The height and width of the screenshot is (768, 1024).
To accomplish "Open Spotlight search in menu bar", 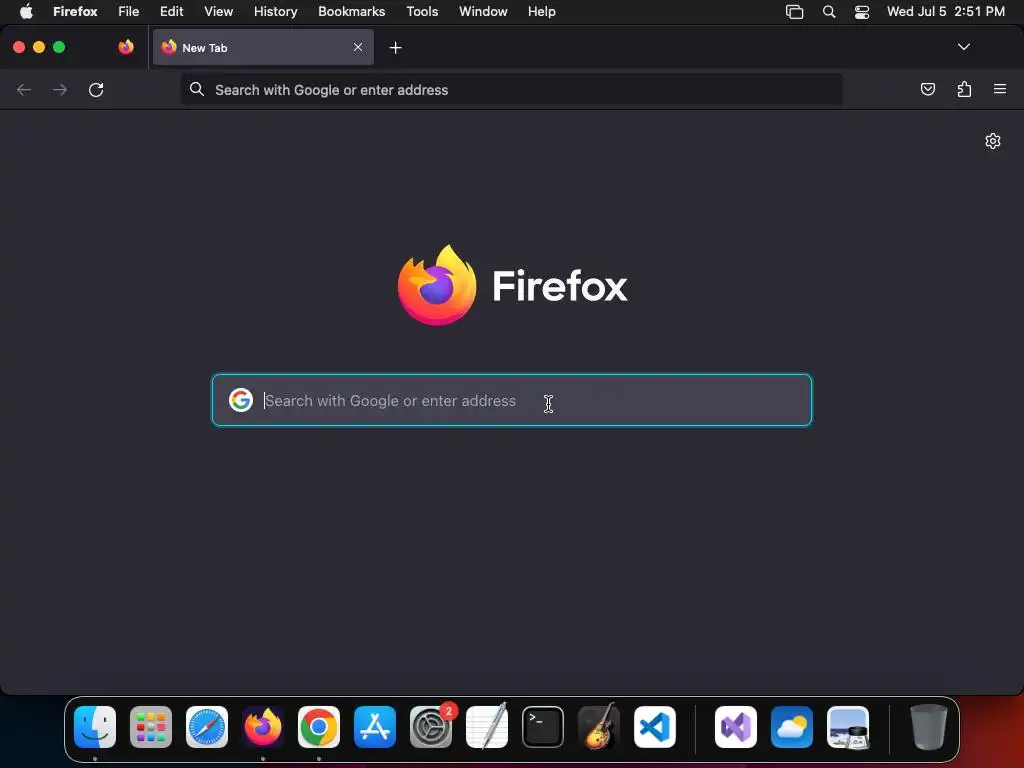I will coord(829,12).
